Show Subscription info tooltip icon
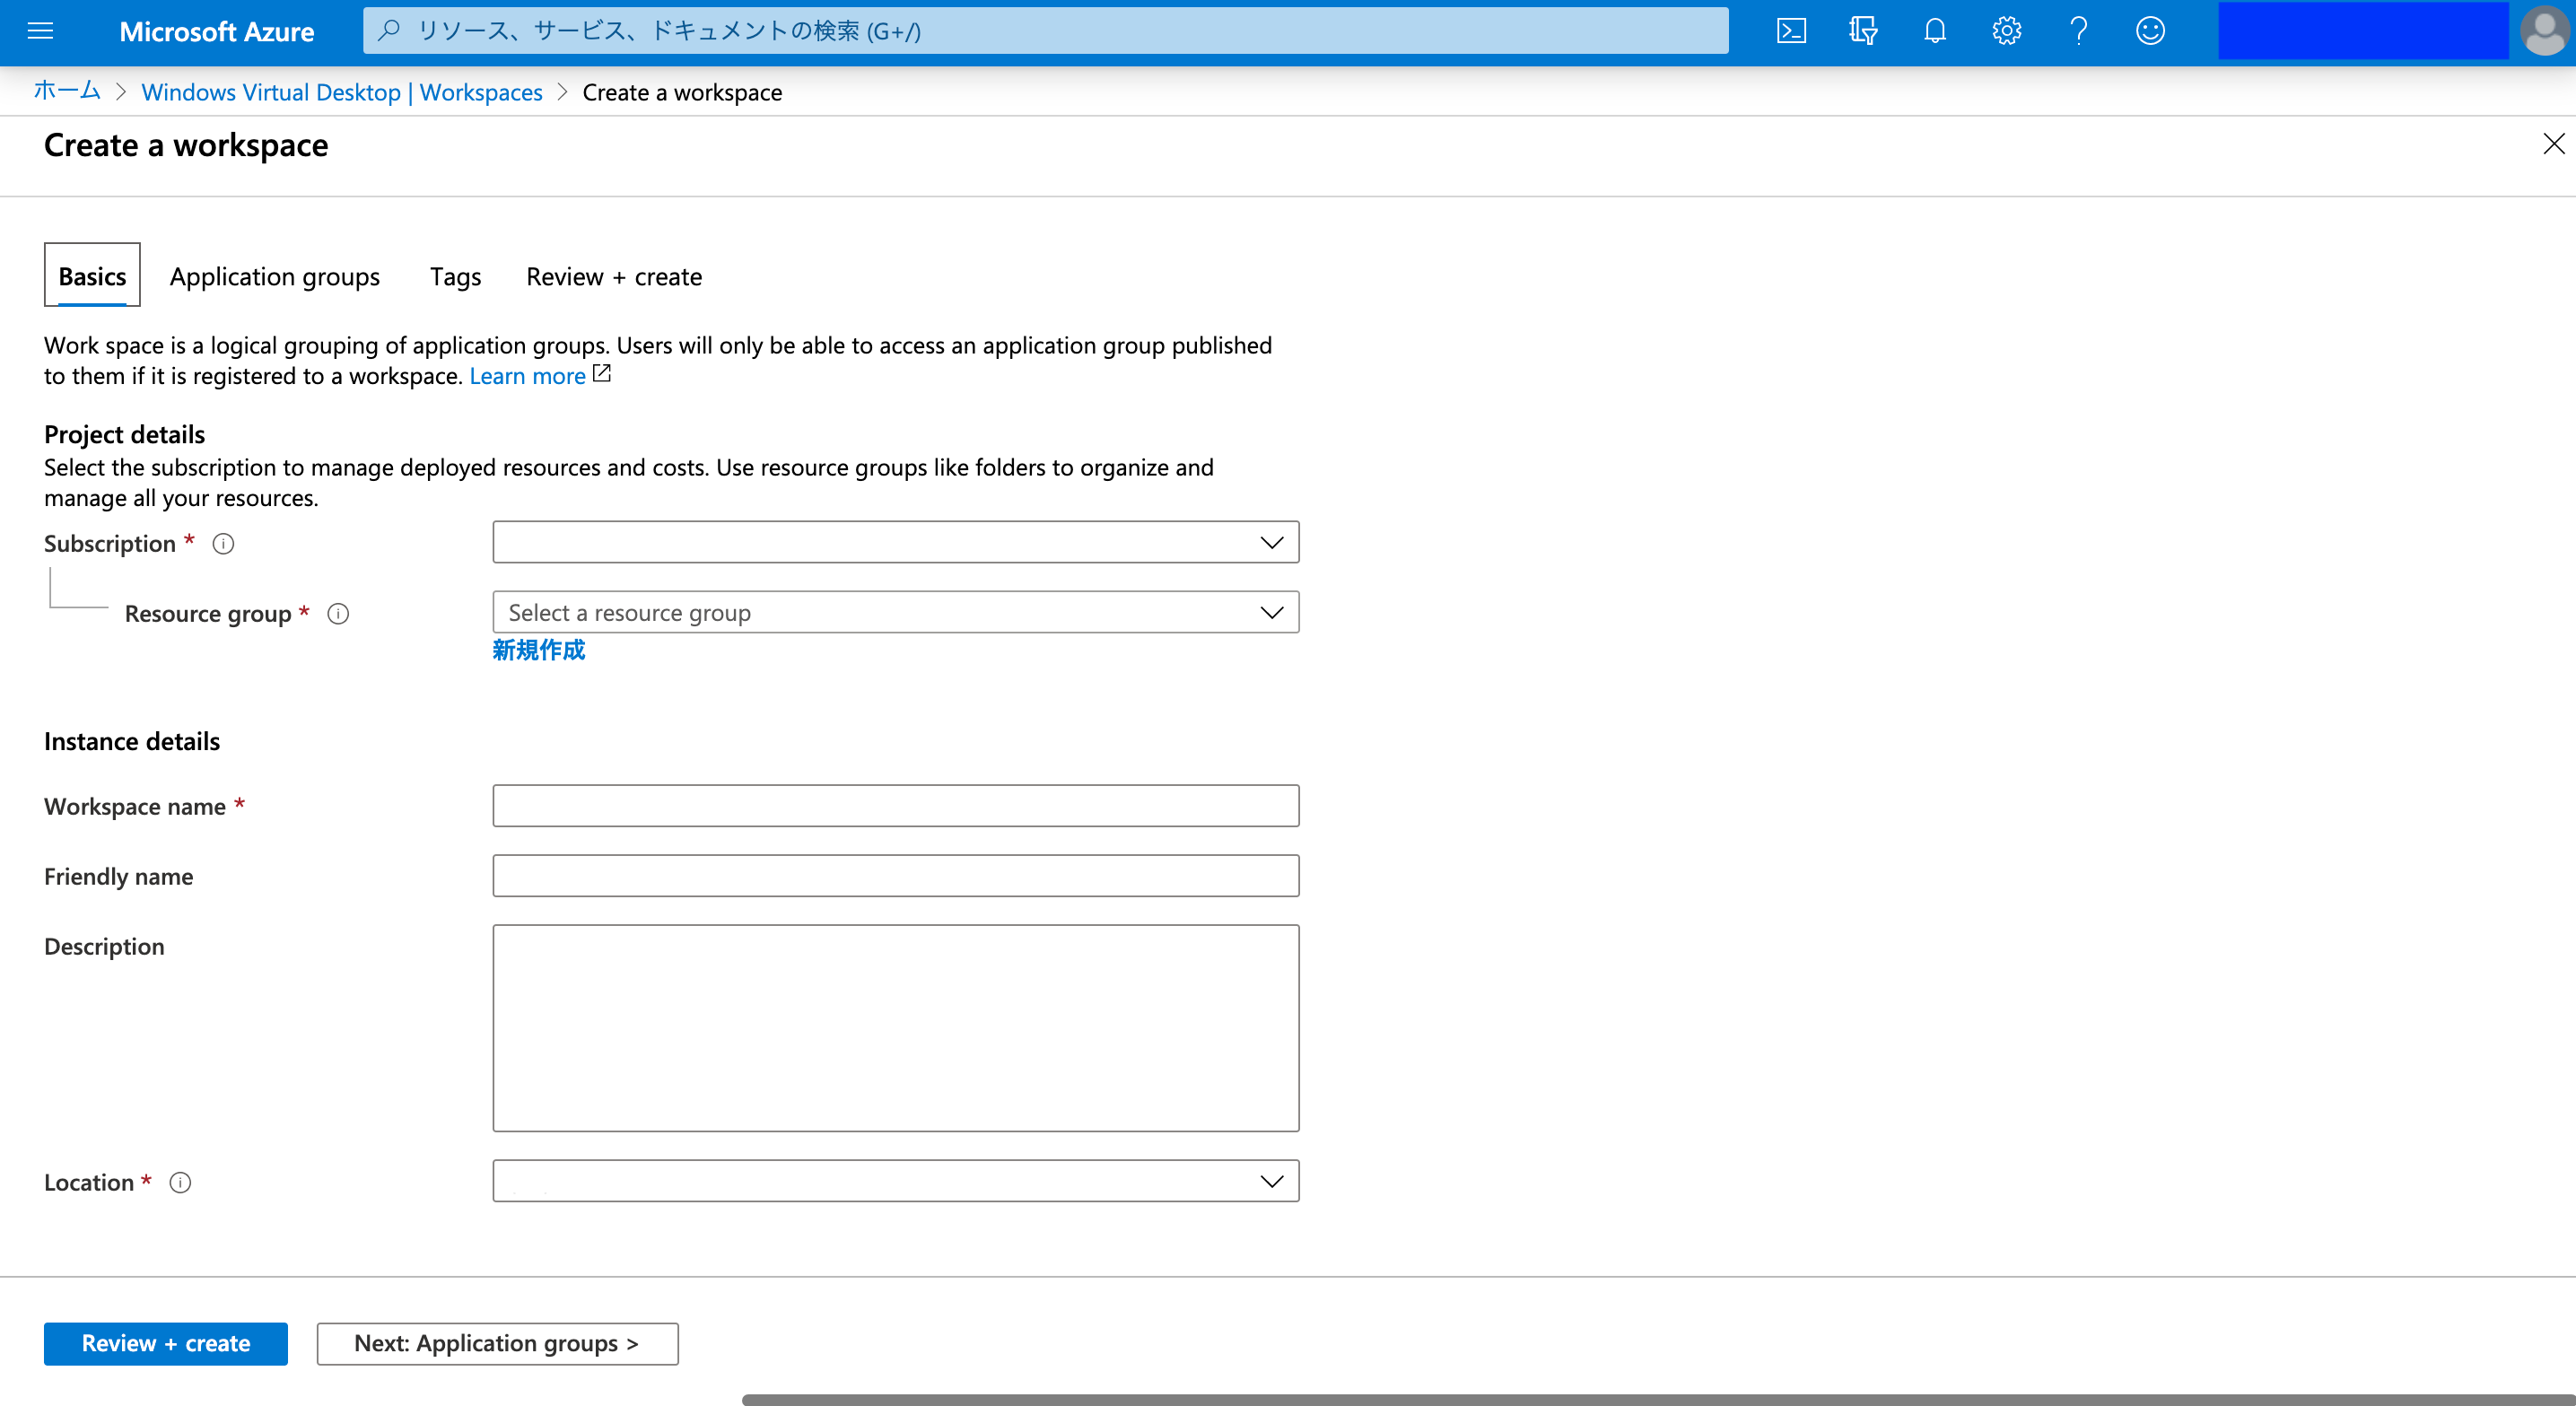 click(223, 544)
